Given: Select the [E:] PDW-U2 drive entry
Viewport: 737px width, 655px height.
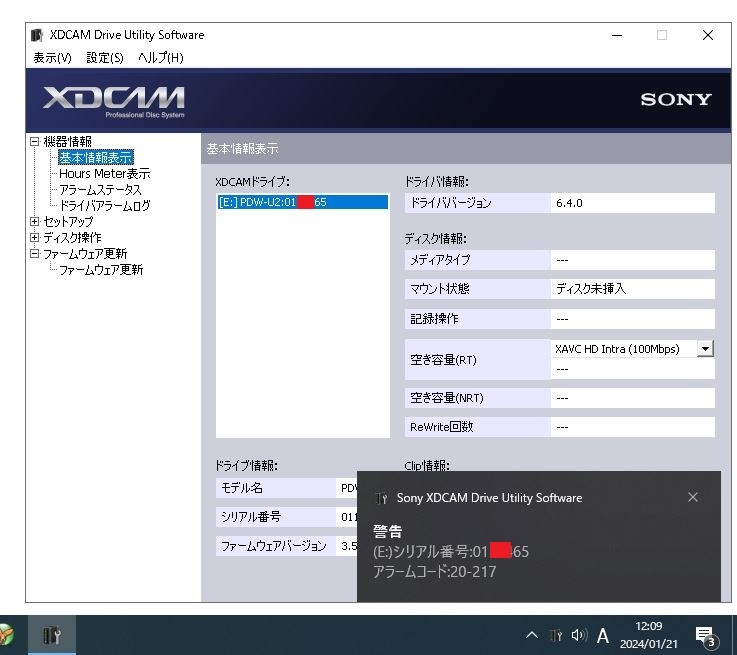Looking at the screenshot, I should pos(303,202).
